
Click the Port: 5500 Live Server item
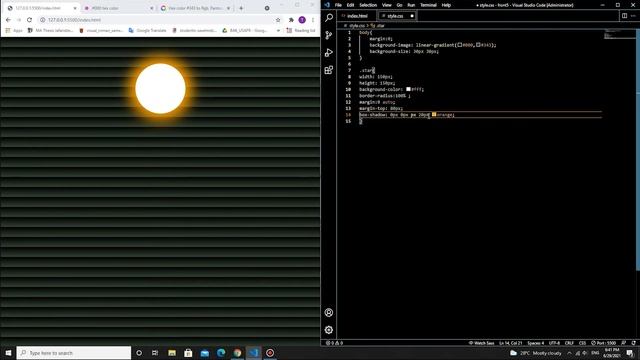click(603, 343)
